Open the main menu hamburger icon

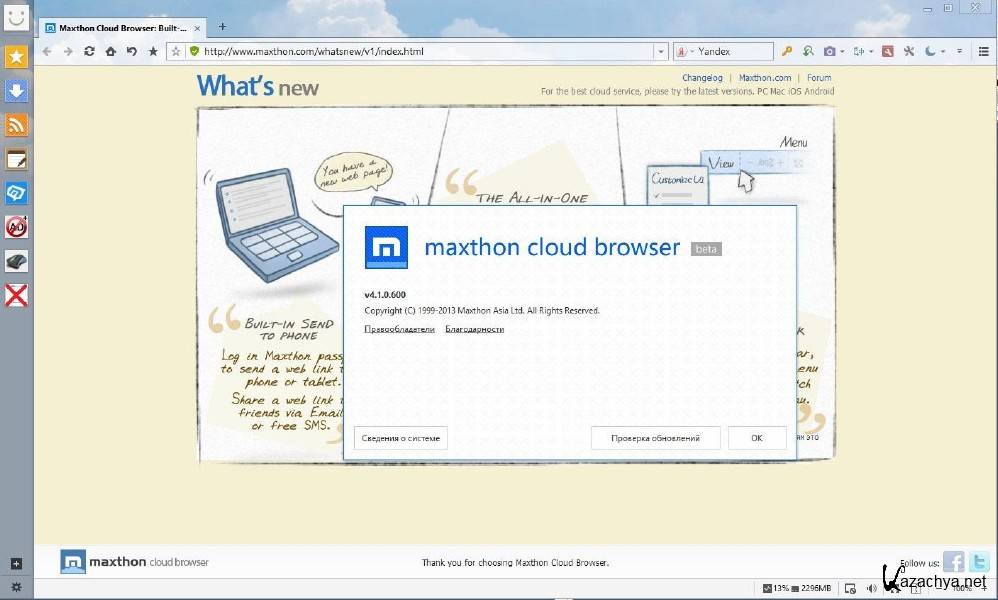coord(984,51)
